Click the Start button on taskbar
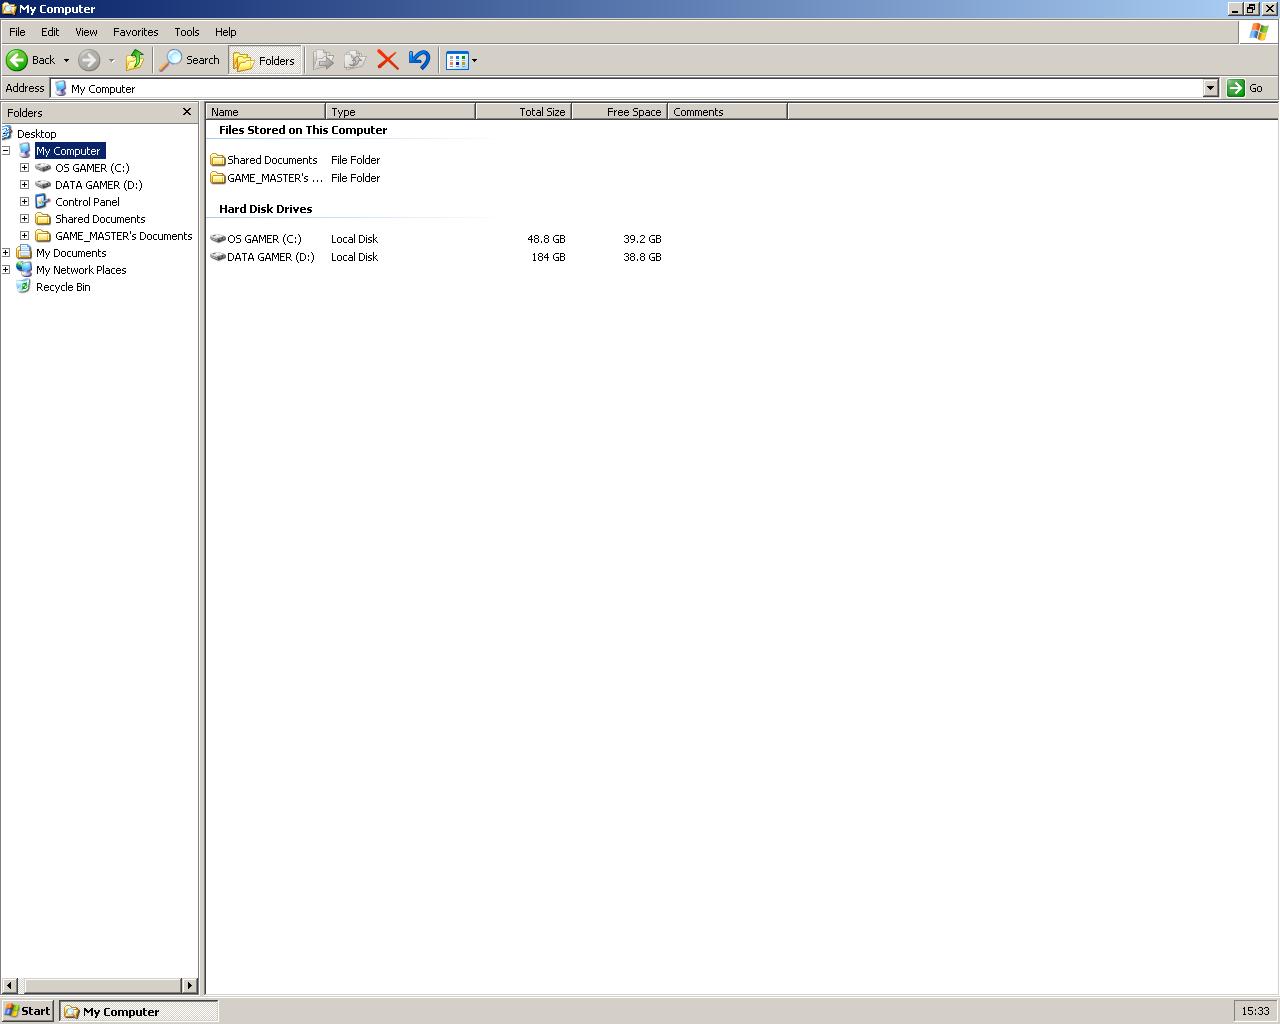 pos(28,1011)
